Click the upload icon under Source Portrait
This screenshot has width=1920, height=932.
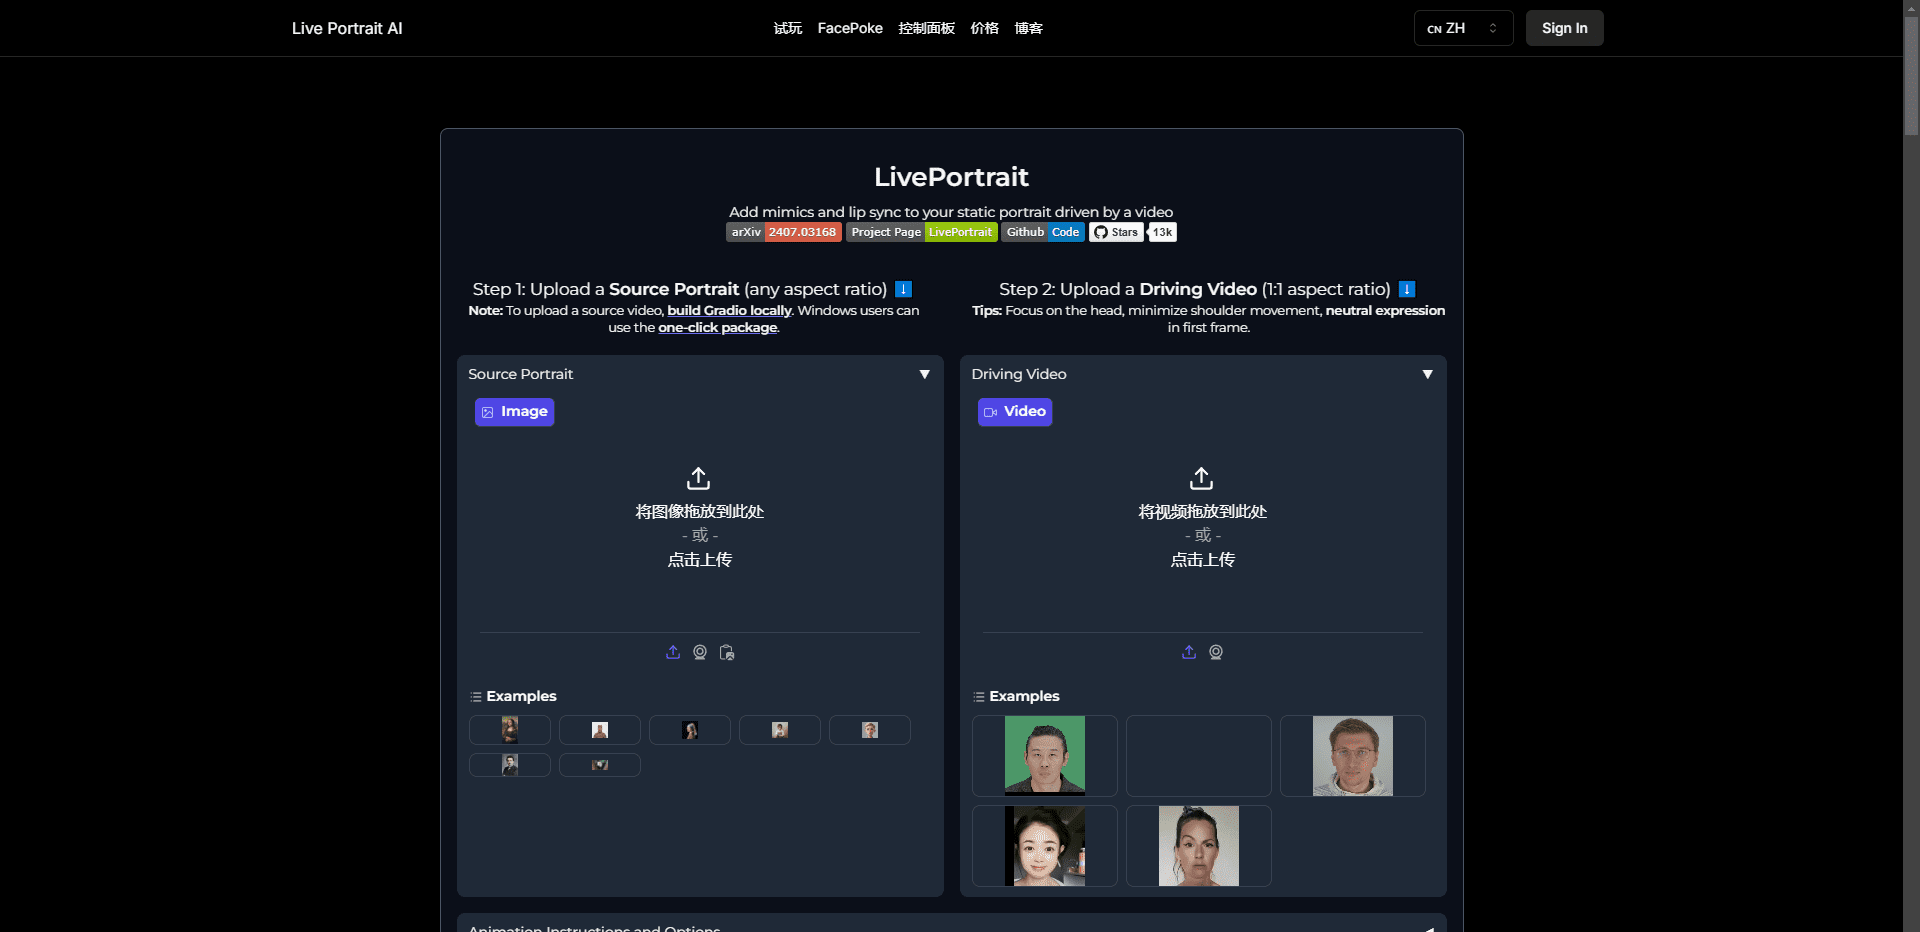tap(673, 652)
